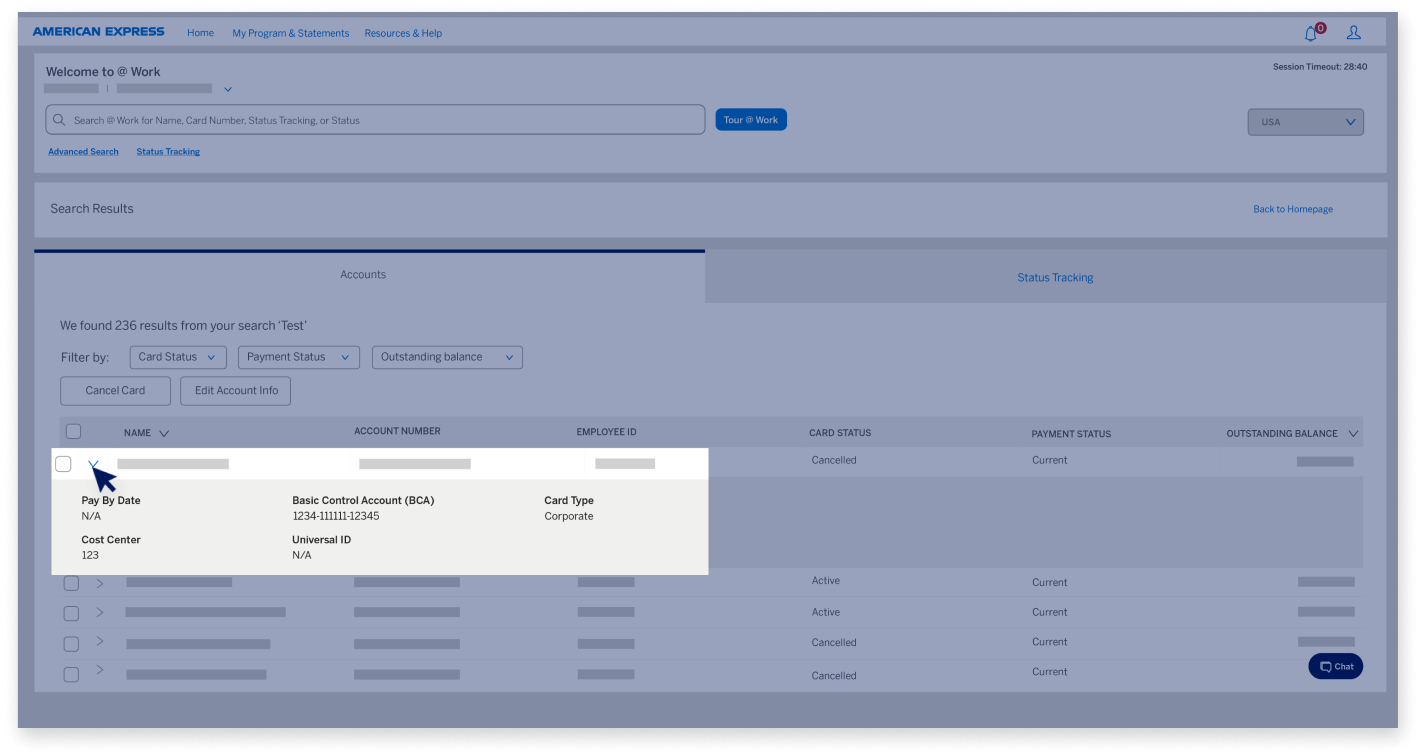Check the checkbox on the first account row
The width and height of the screenshot is (1421, 756).
pyautogui.click(x=64, y=464)
